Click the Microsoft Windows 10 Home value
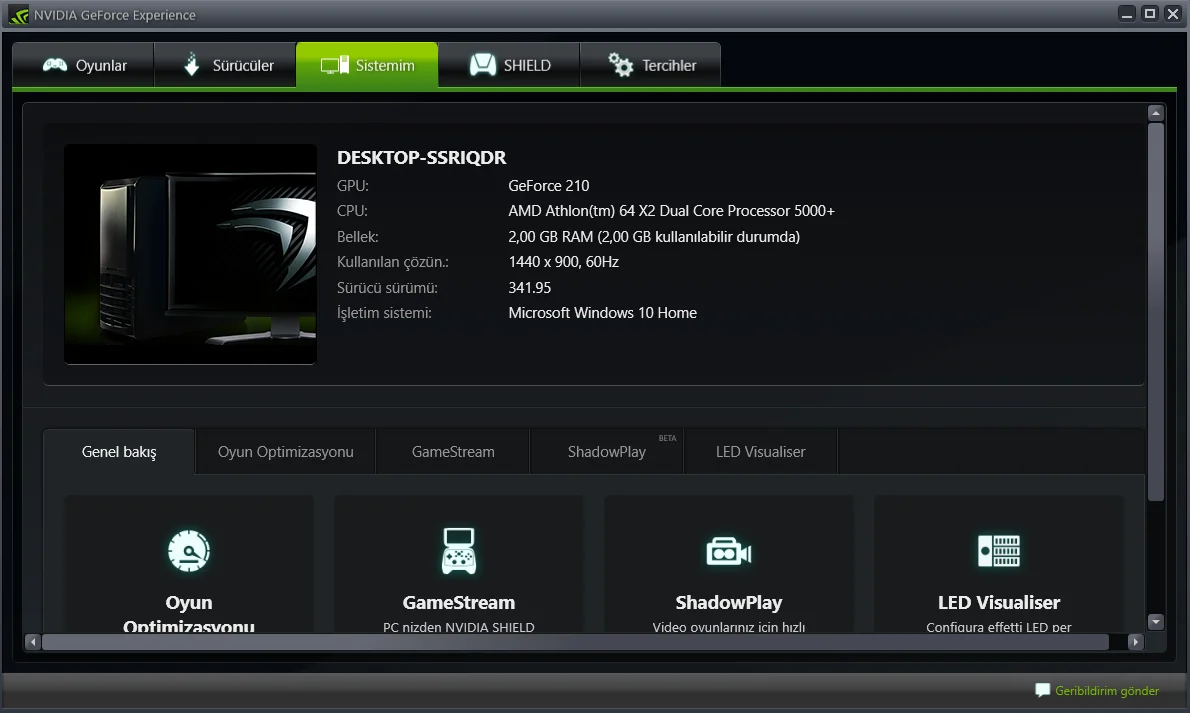The image size is (1190, 713). tap(603, 313)
